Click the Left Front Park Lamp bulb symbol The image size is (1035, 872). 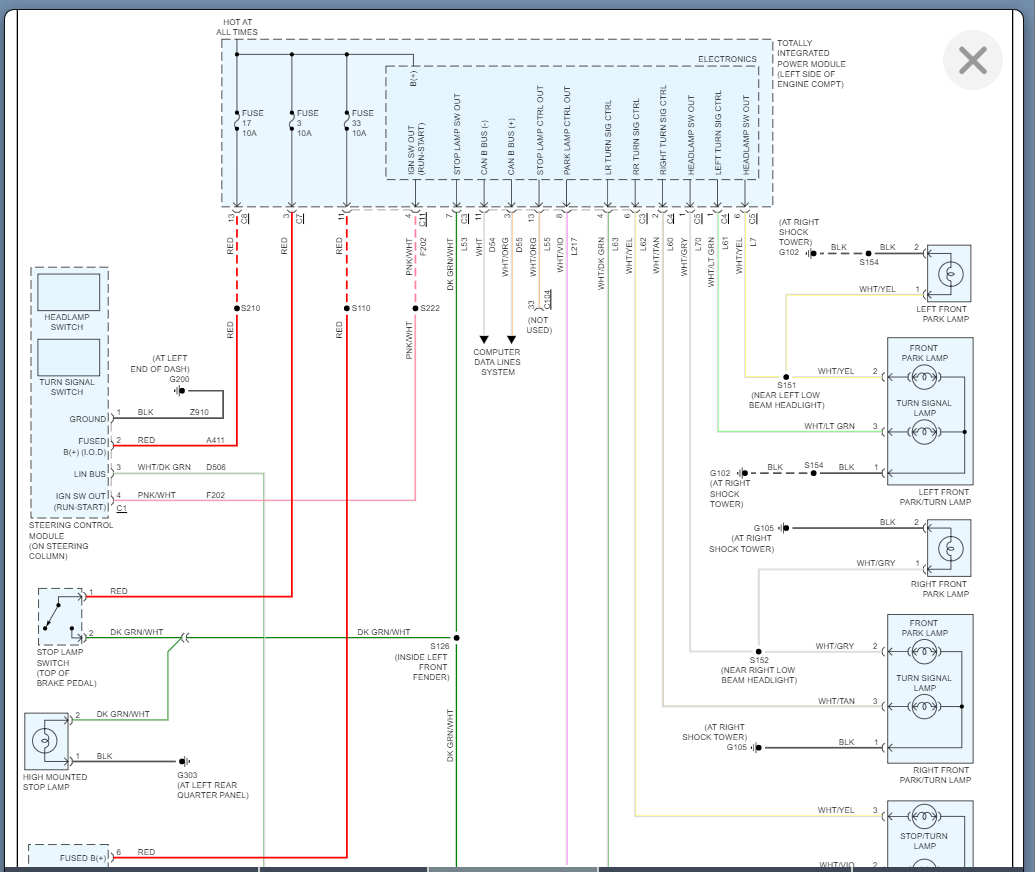(x=950, y=273)
